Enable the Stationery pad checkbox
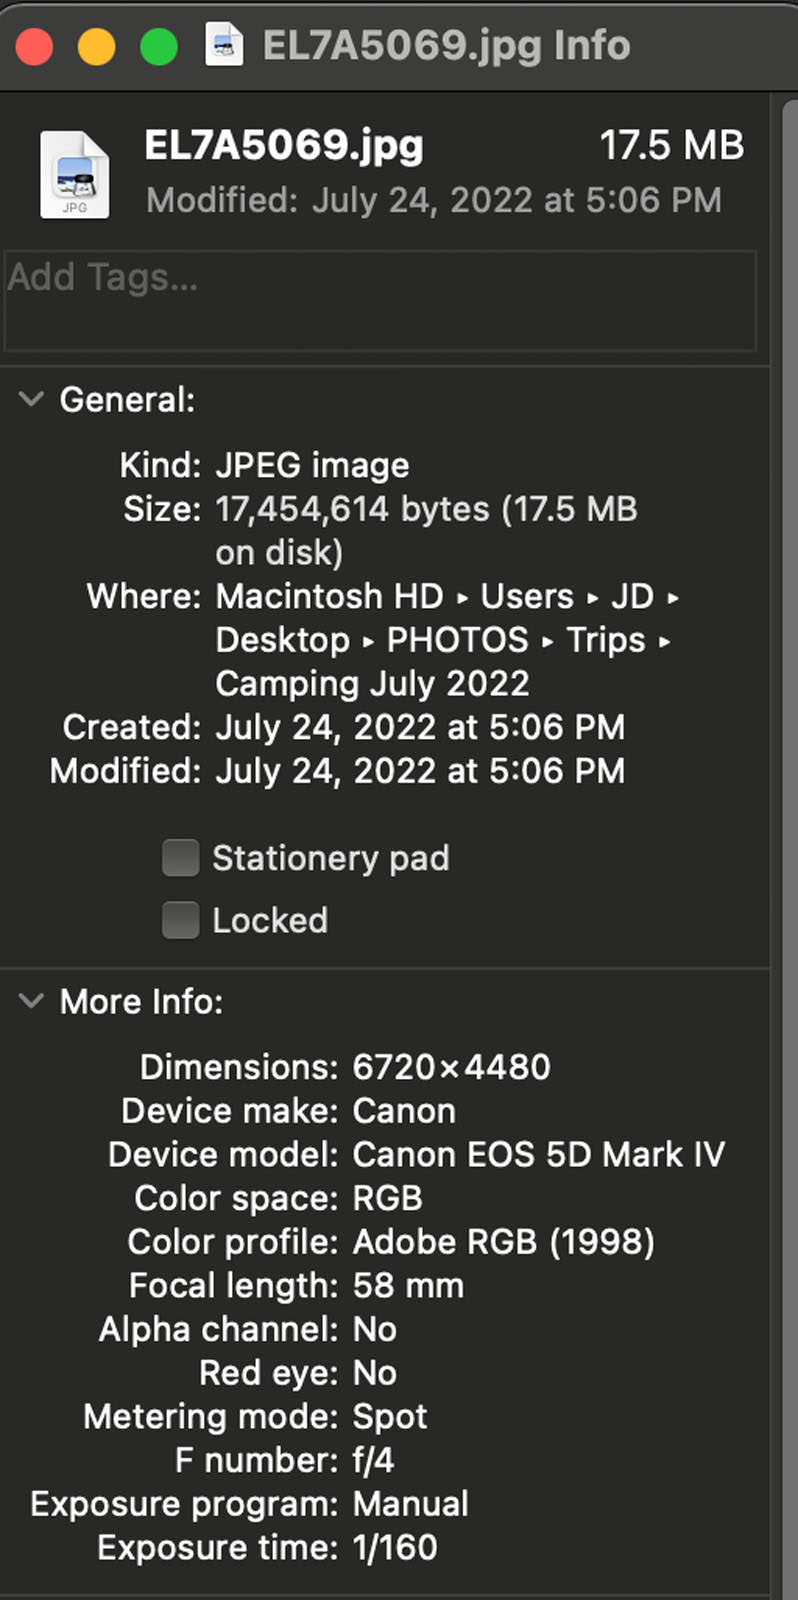 coord(181,858)
